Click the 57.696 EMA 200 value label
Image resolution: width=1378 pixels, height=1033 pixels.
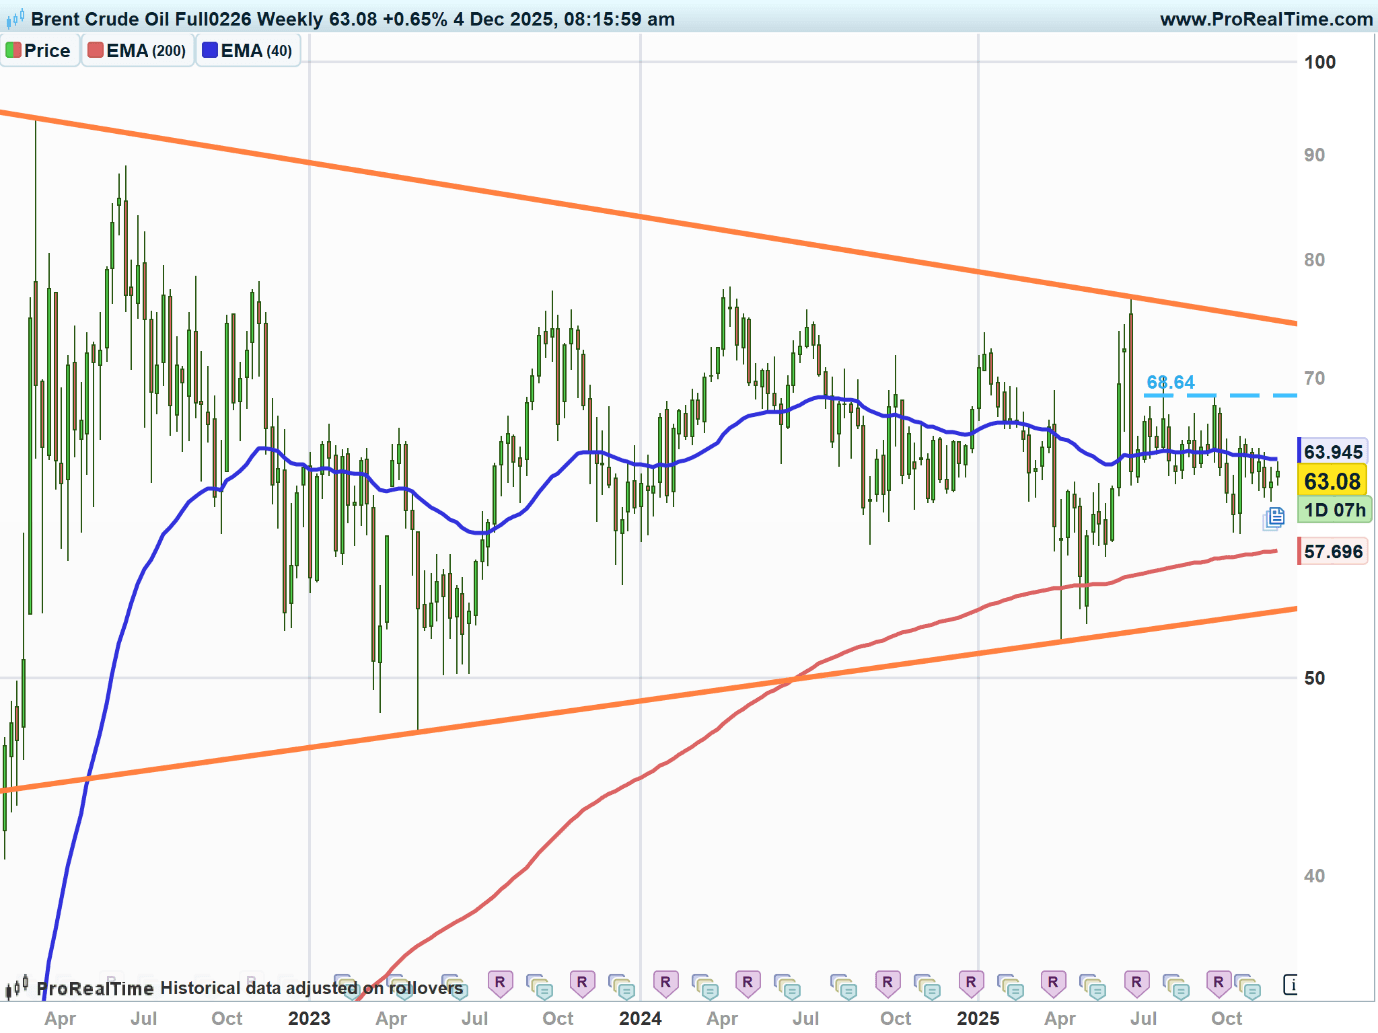(1333, 552)
